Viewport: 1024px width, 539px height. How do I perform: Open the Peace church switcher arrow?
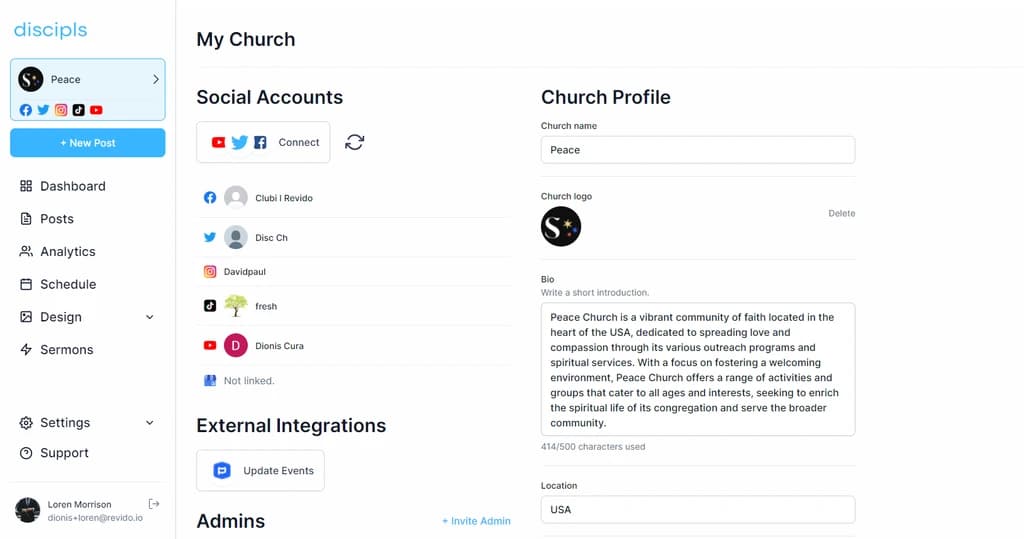(x=155, y=79)
